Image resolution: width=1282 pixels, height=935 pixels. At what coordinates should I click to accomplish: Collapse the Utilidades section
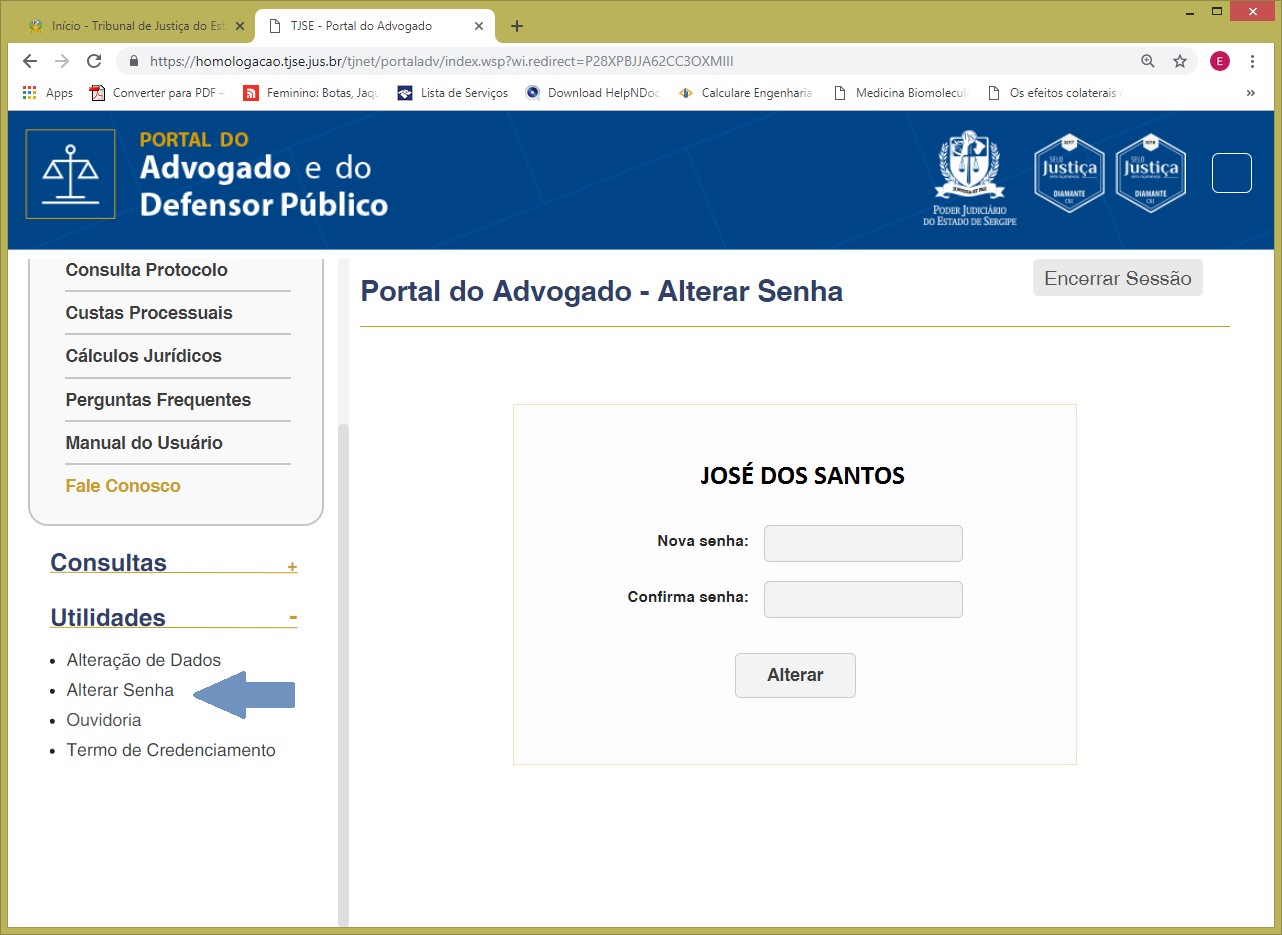click(x=293, y=618)
